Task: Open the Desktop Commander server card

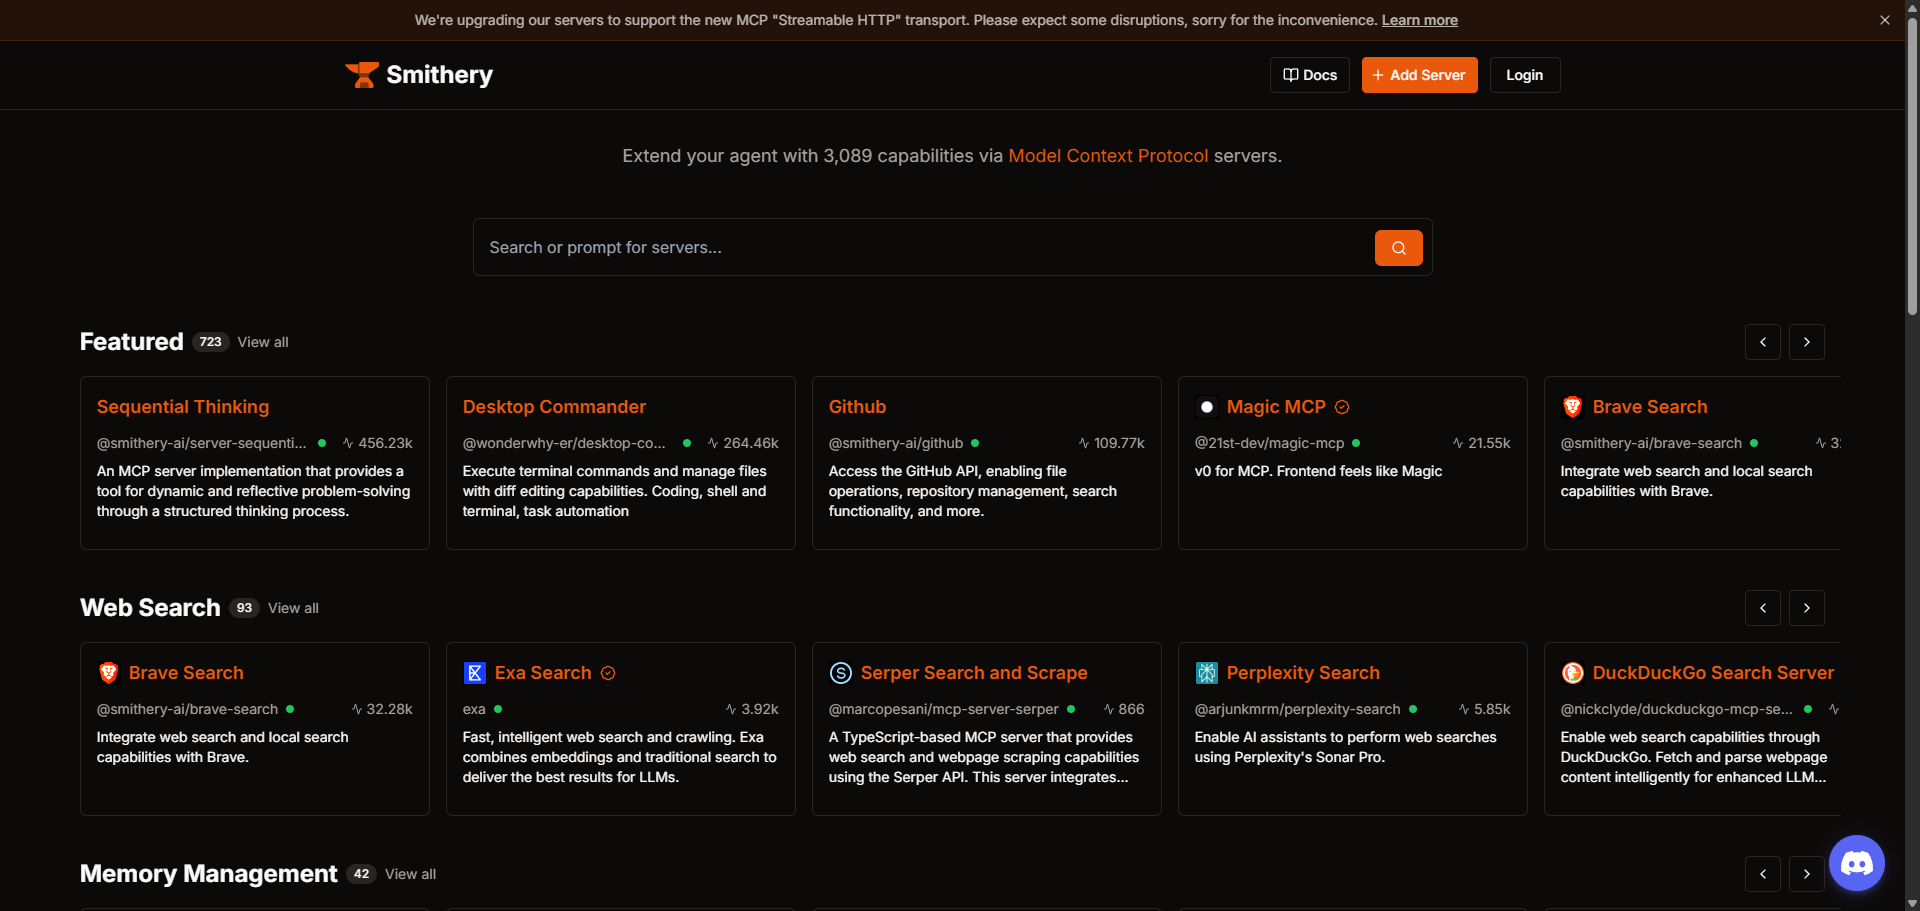Action: click(621, 463)
